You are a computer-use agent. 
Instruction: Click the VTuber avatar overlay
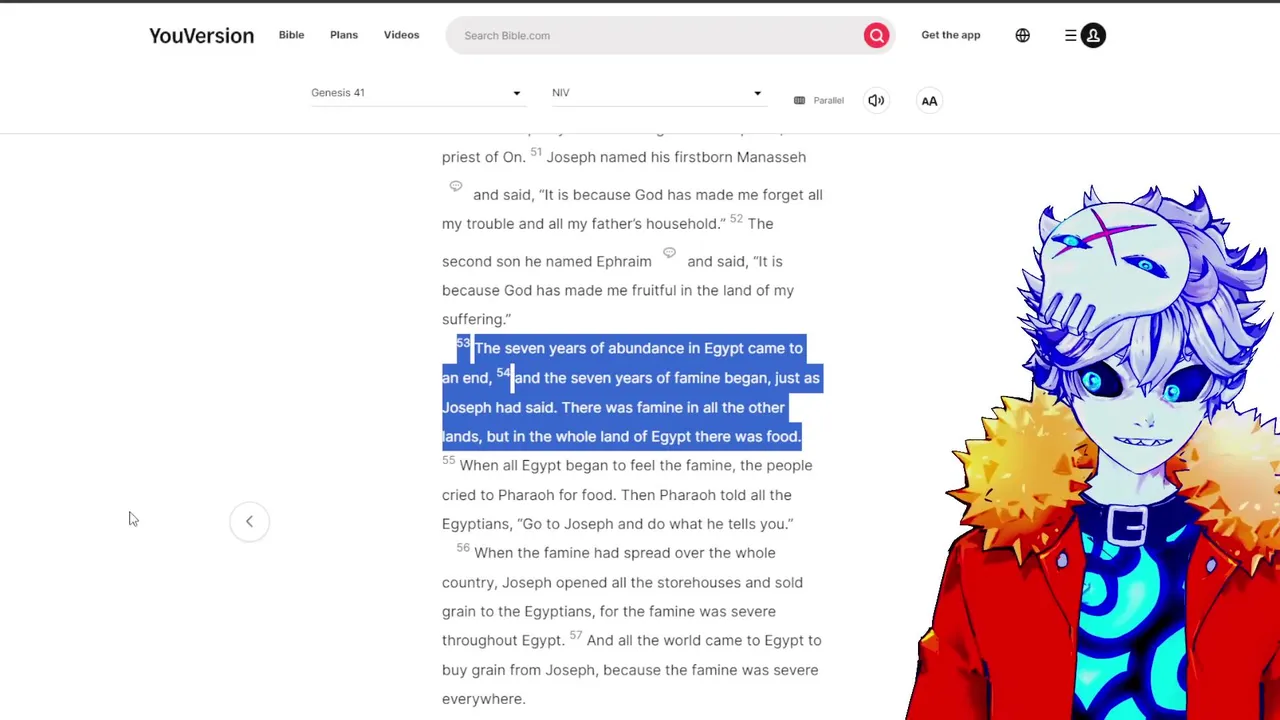[x=1098, y=450]
